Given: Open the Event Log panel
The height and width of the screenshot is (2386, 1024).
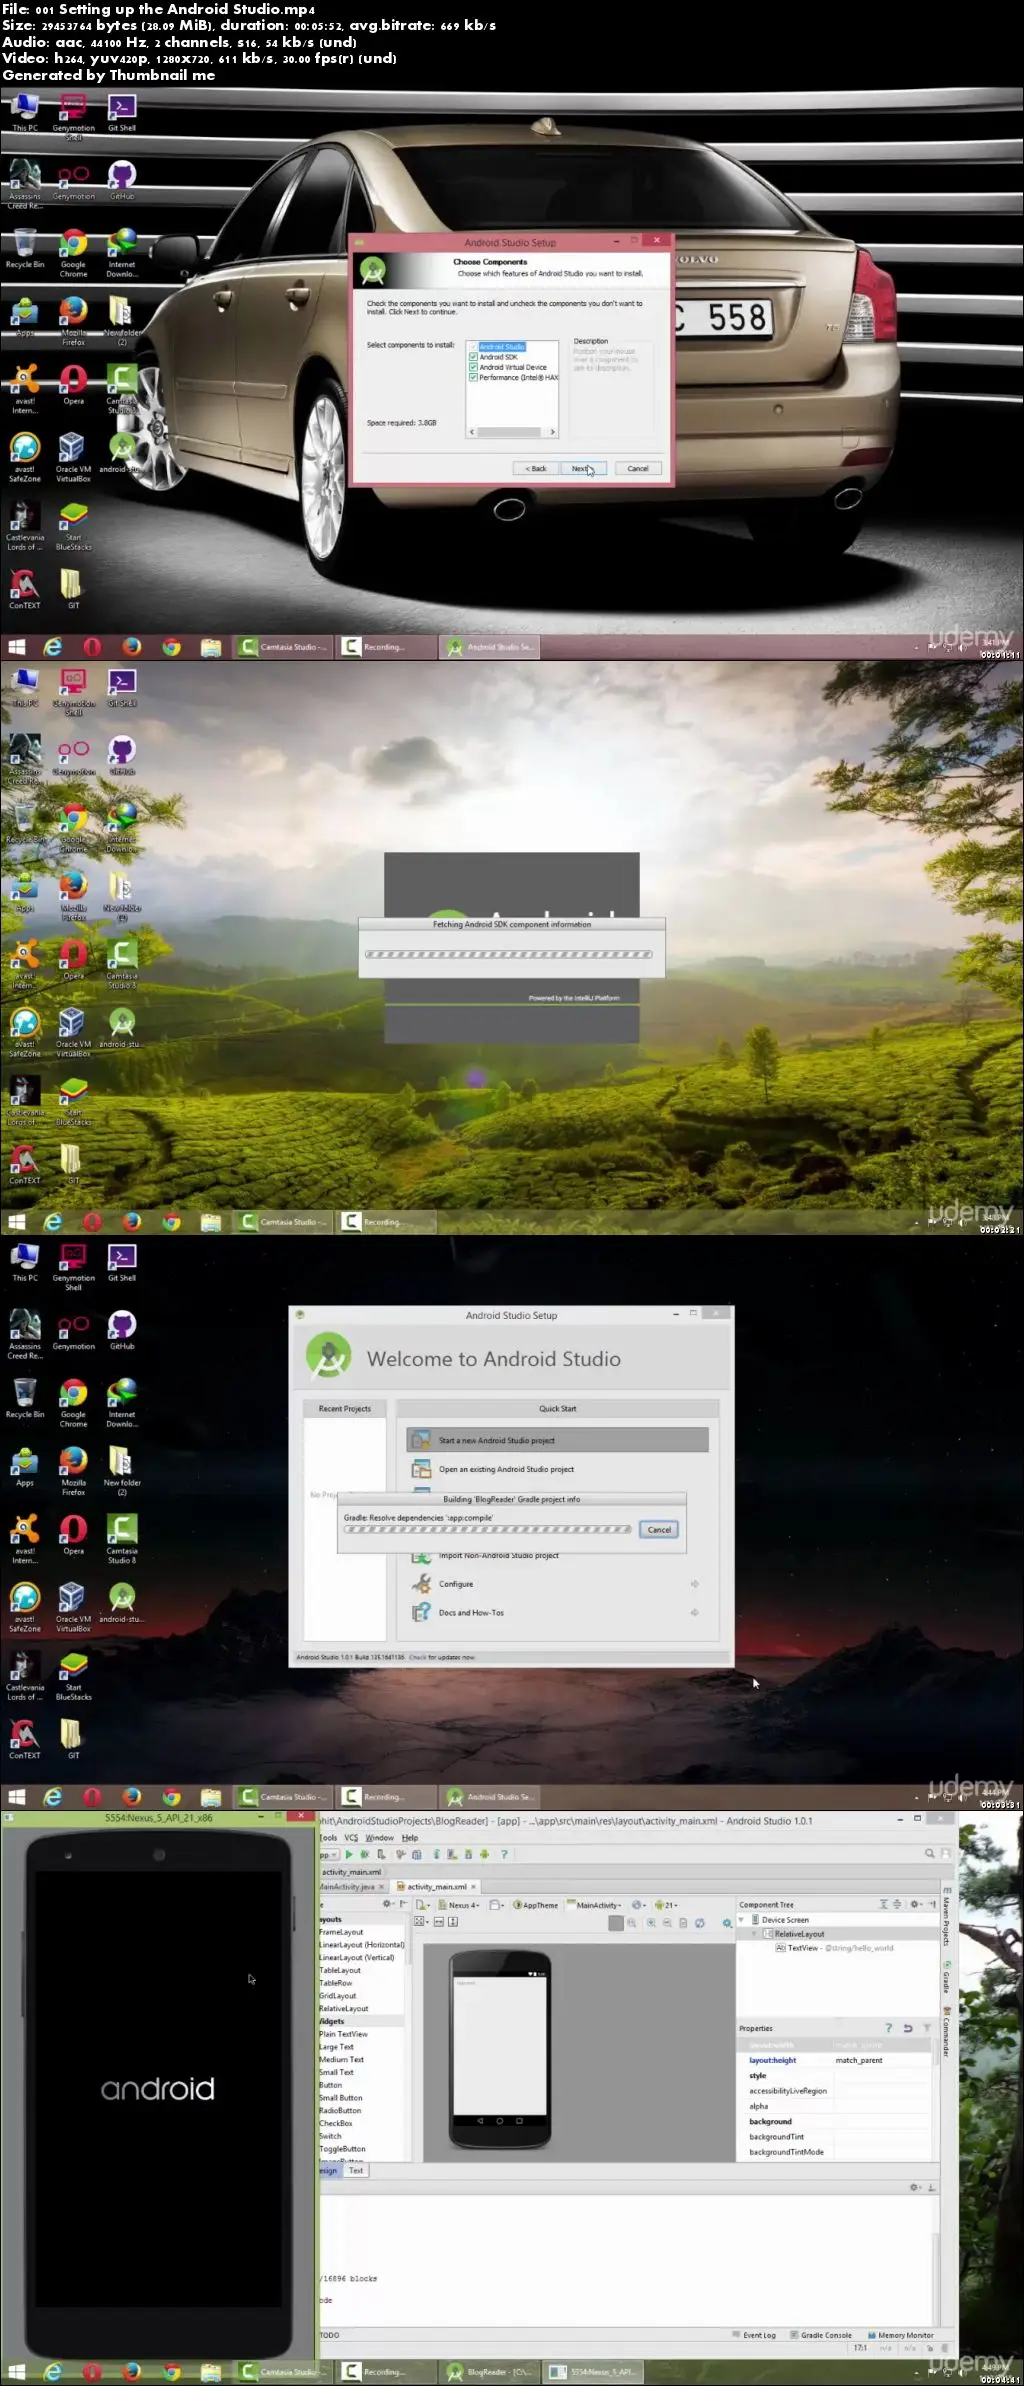Looking at the screenshot, I should [754, 2336].
